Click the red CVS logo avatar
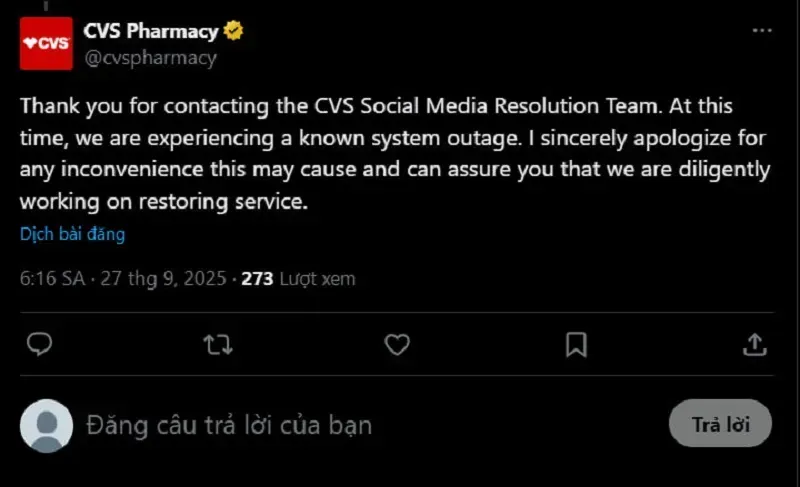The image size is (800, 487). click(46, 43)
